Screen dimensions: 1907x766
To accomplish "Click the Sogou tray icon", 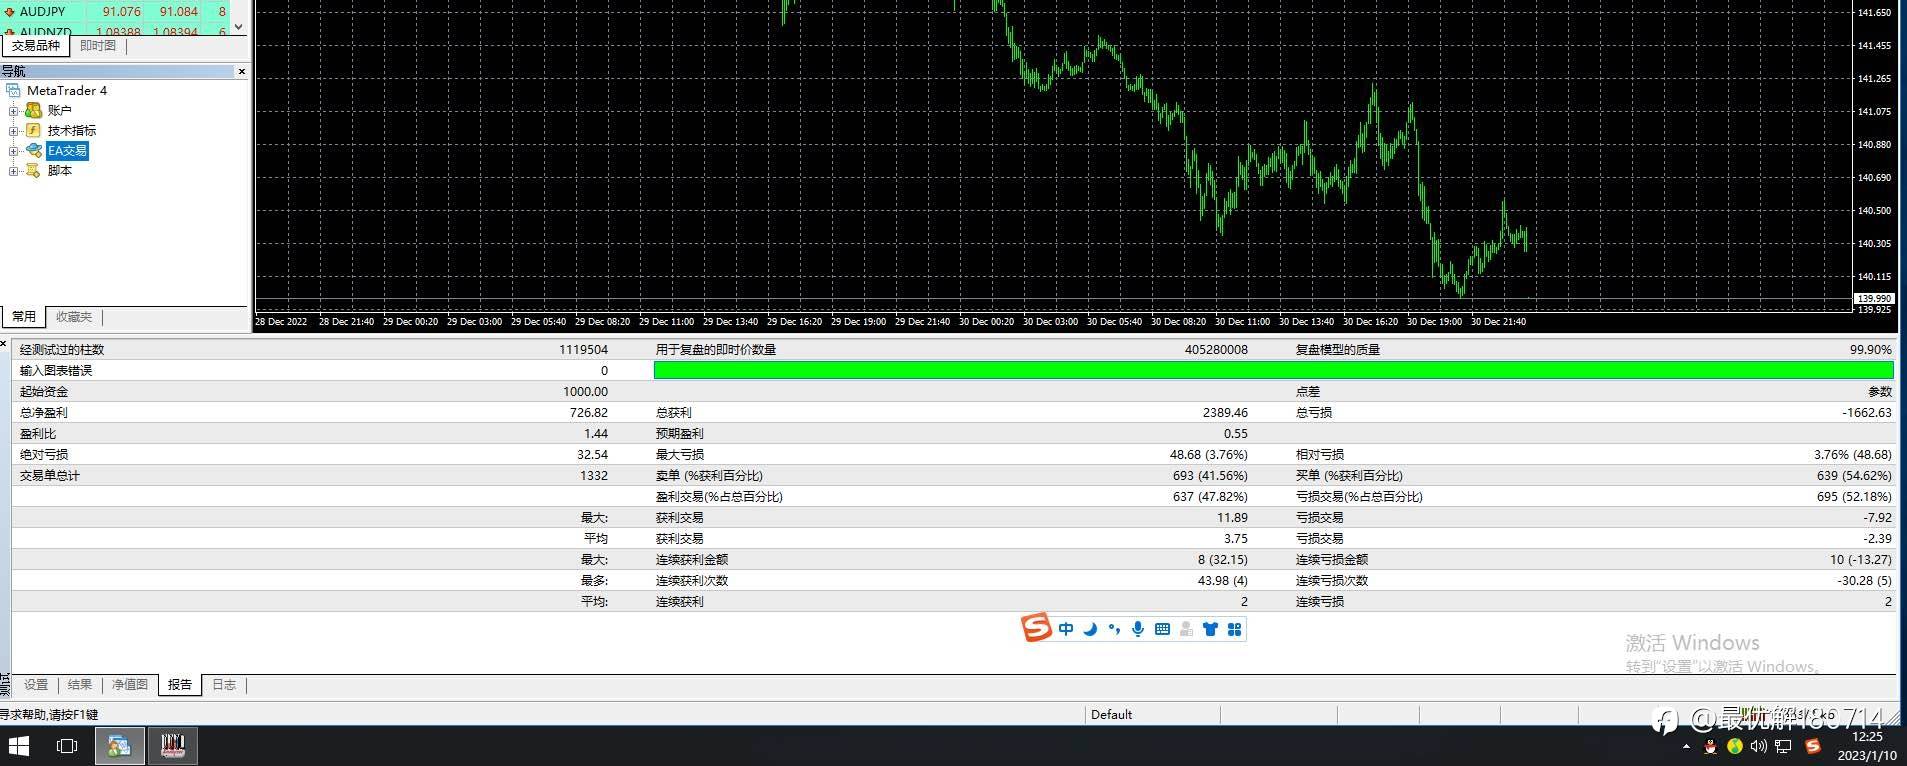I will (1813, 747).
